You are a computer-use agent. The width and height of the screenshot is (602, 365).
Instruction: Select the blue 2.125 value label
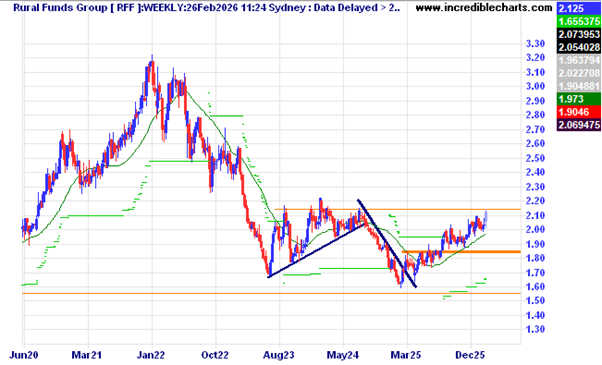click(579, 8)
